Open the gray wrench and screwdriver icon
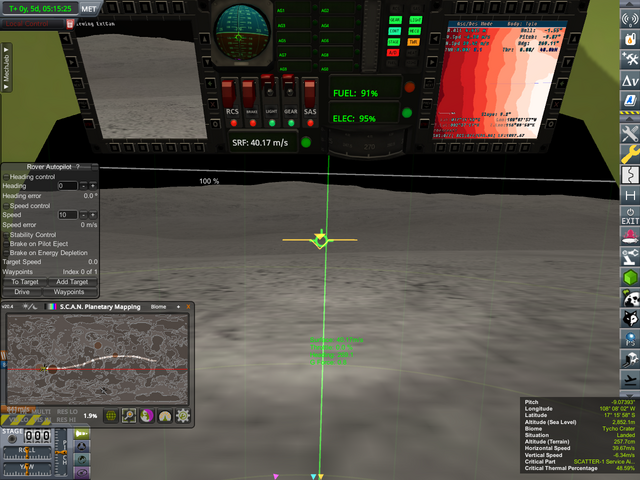This screenshot has width=640, height=480. click(x=630, y=133)
